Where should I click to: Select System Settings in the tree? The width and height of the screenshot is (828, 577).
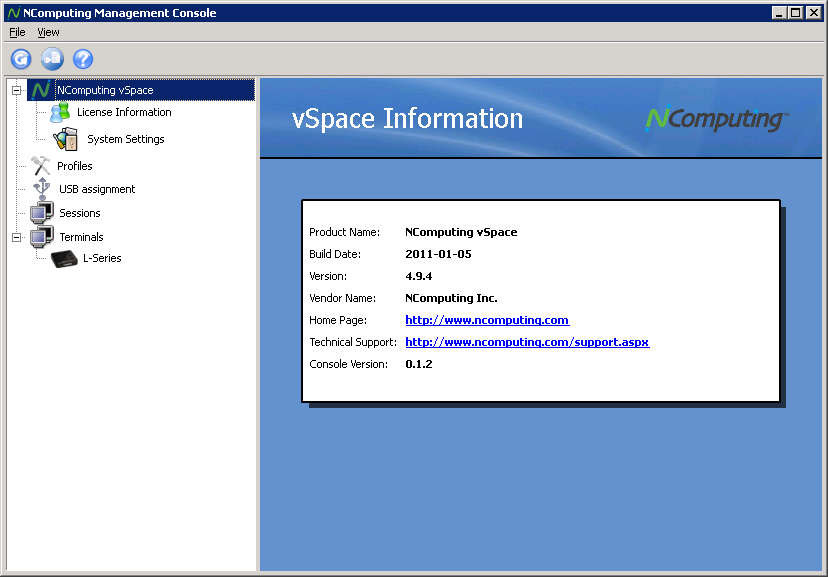pos(126,139)
